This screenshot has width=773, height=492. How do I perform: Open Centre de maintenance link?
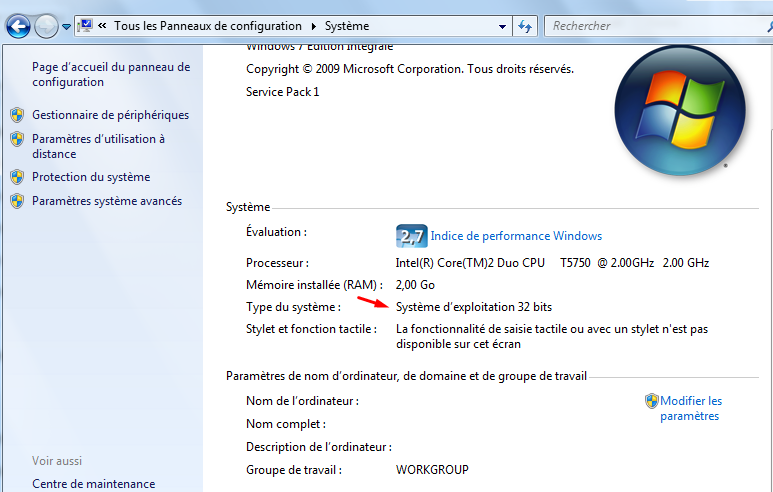94,484
